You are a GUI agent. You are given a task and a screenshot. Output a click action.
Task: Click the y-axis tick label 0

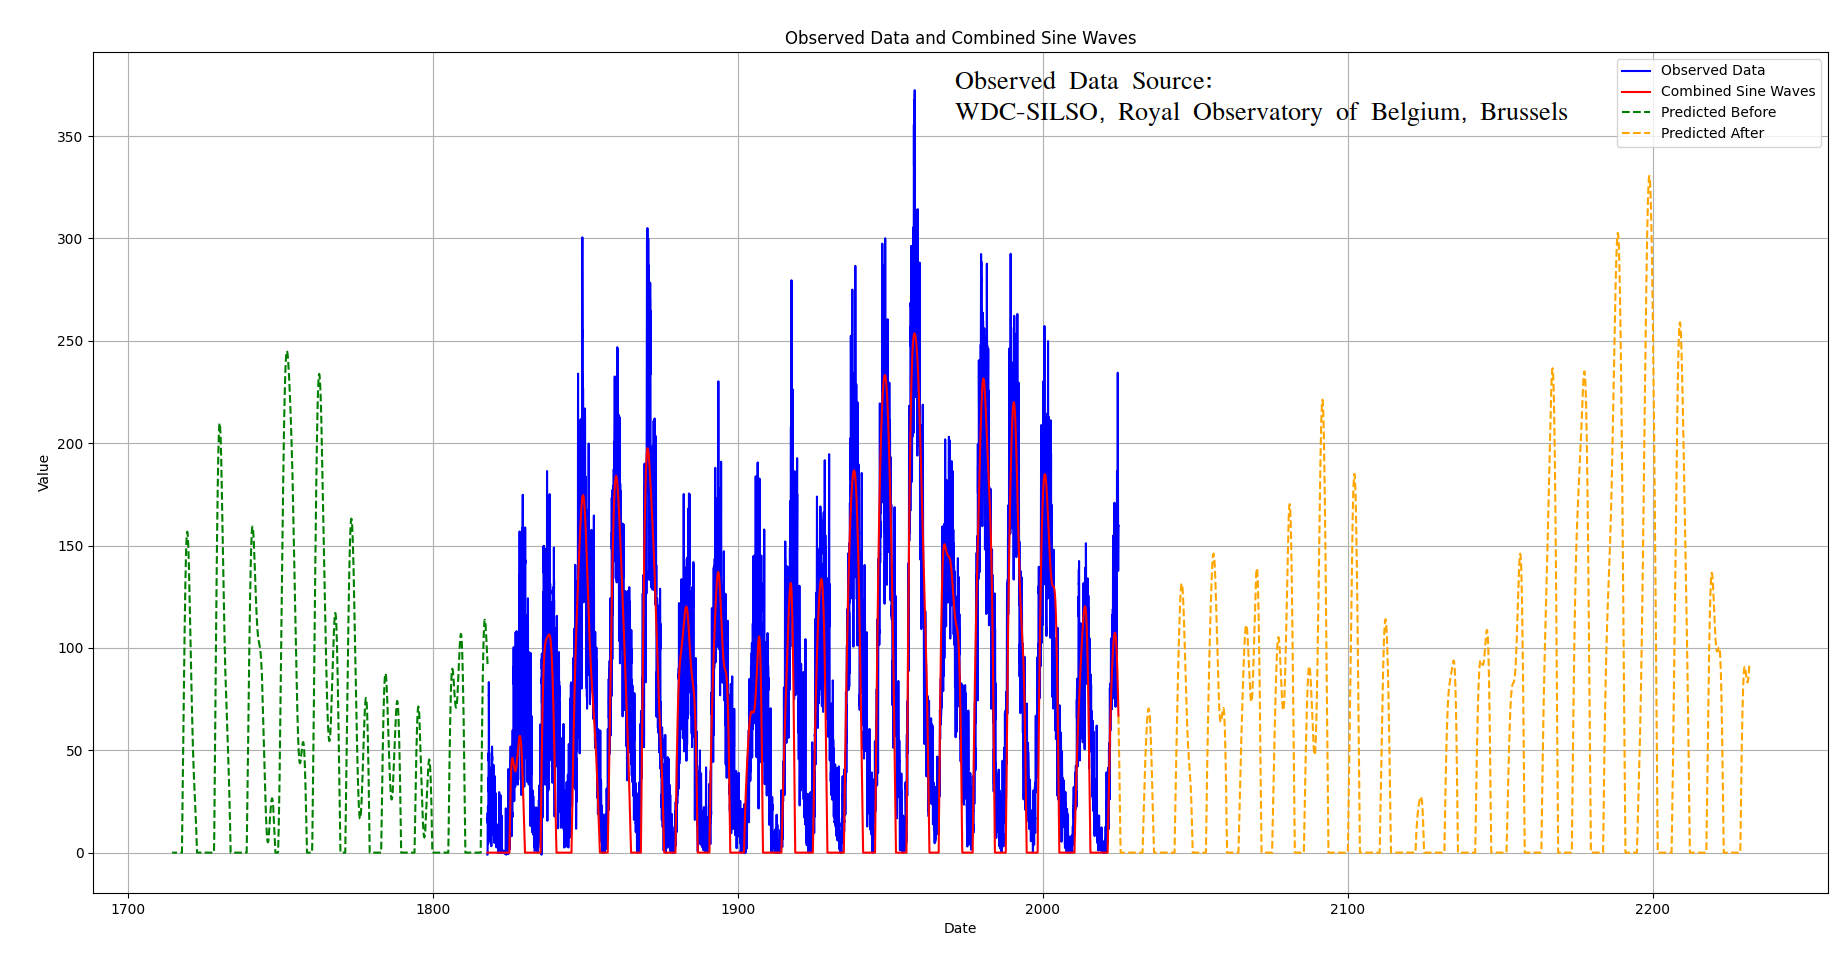[81, 853]
